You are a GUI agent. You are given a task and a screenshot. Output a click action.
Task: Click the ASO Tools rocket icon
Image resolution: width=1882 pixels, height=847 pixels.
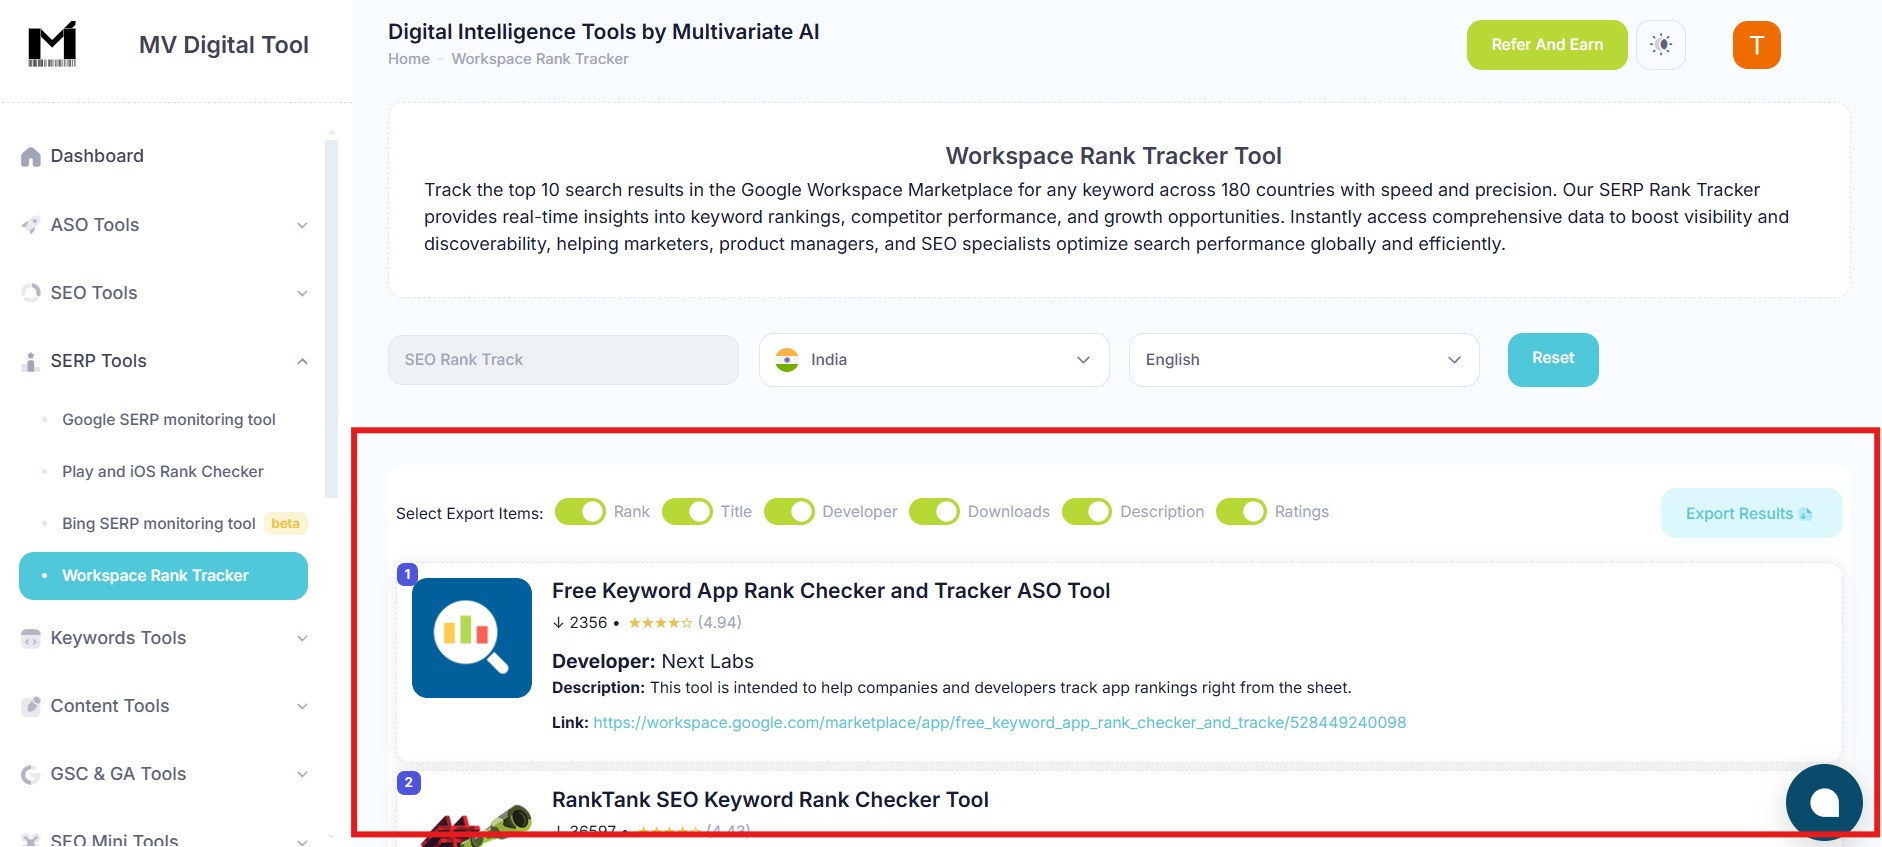point(31,225)
